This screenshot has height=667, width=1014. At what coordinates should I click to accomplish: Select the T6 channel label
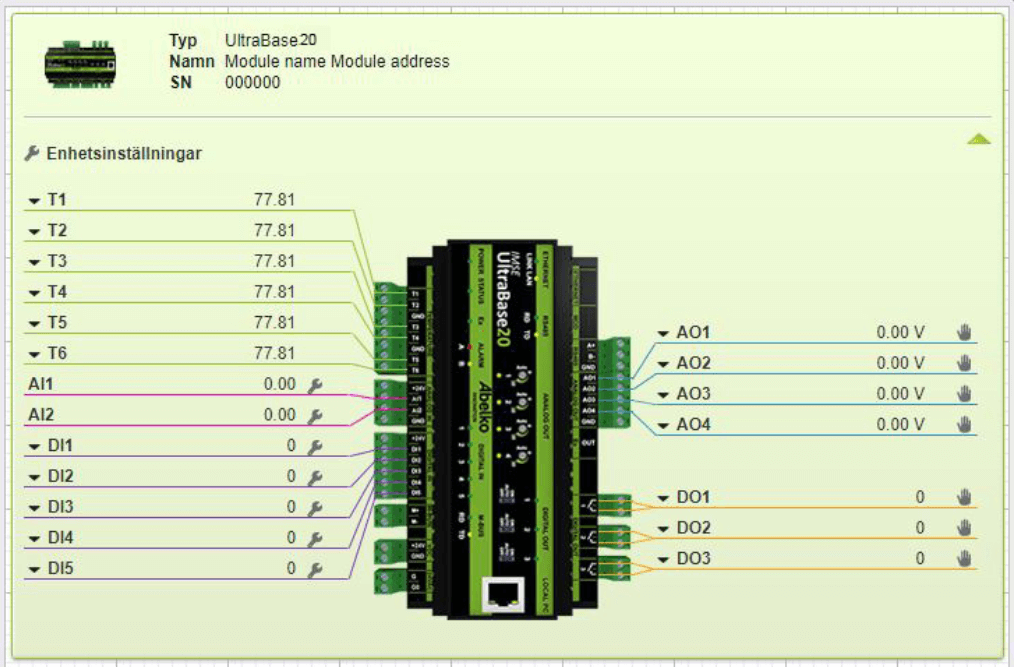pyautogui.click(x=57, y=353)
